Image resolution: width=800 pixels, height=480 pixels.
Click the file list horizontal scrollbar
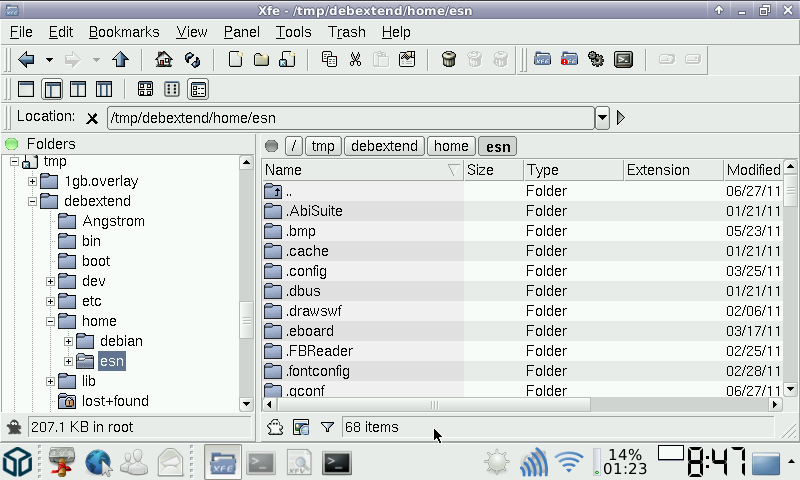pyautogui.click(x=520, y=405)
